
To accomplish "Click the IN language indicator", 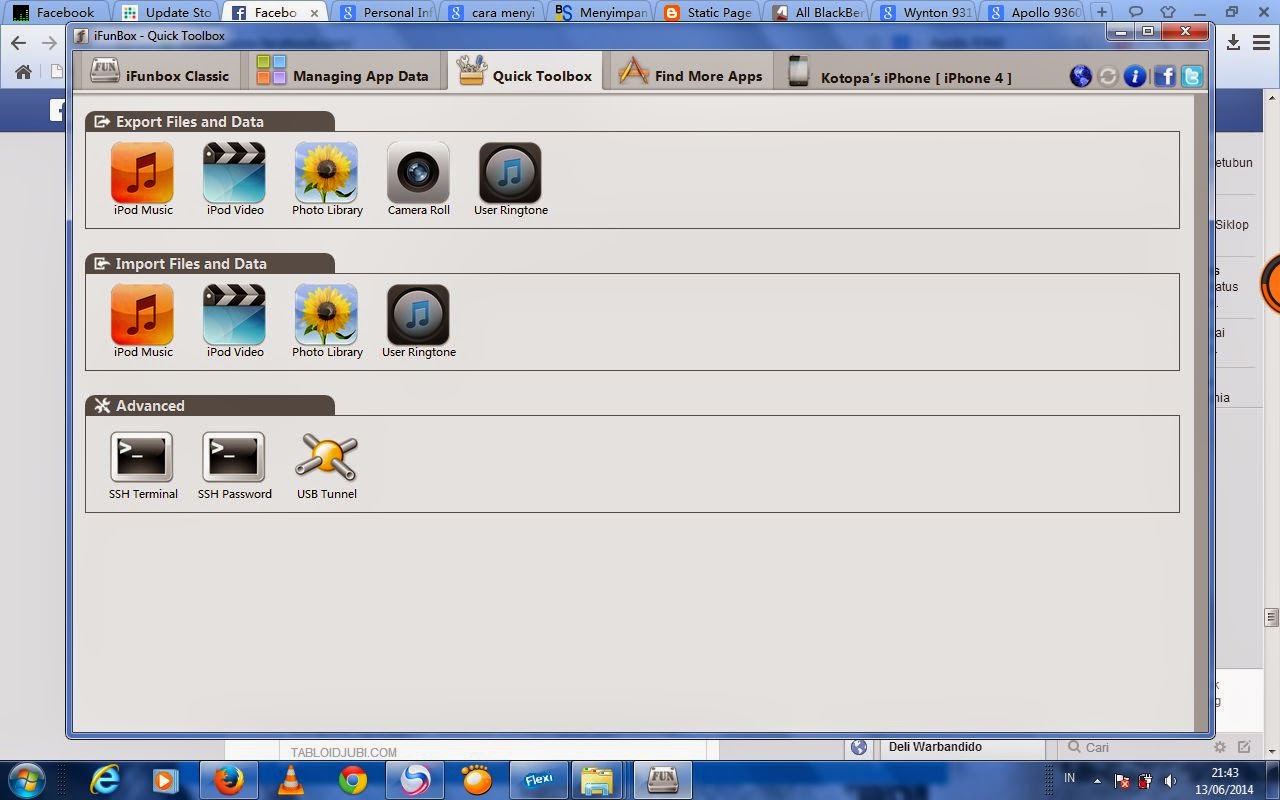I will 1069,778.
